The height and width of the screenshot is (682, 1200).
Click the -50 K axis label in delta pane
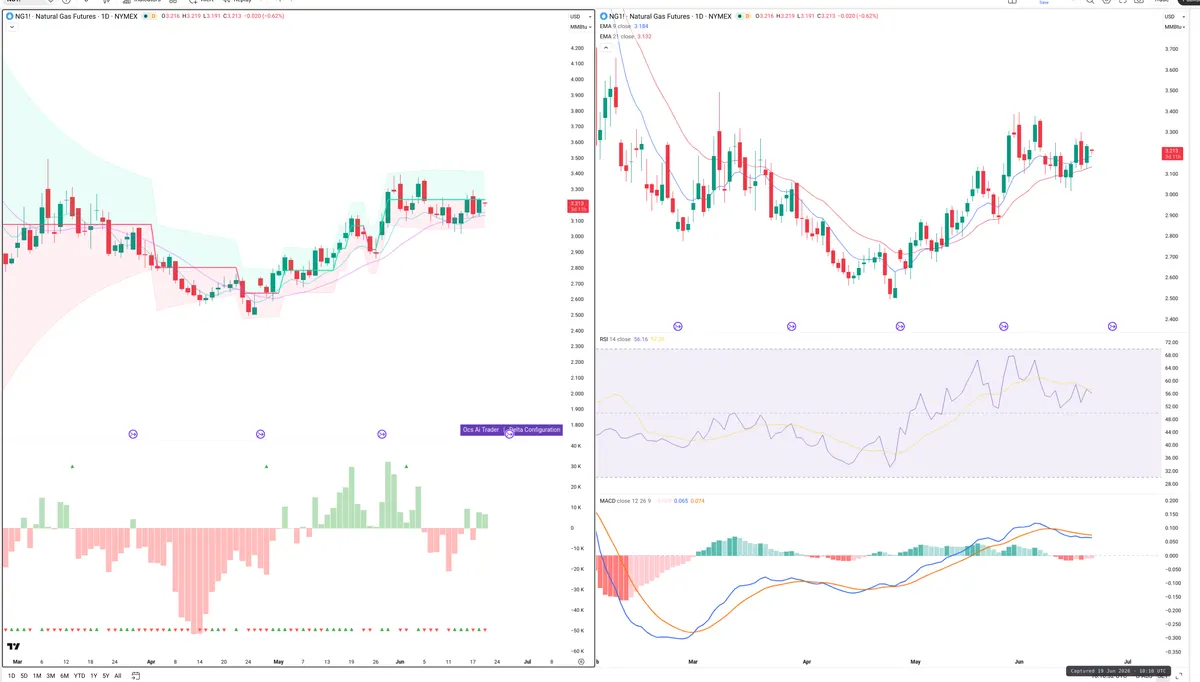[x=577, y=630]
